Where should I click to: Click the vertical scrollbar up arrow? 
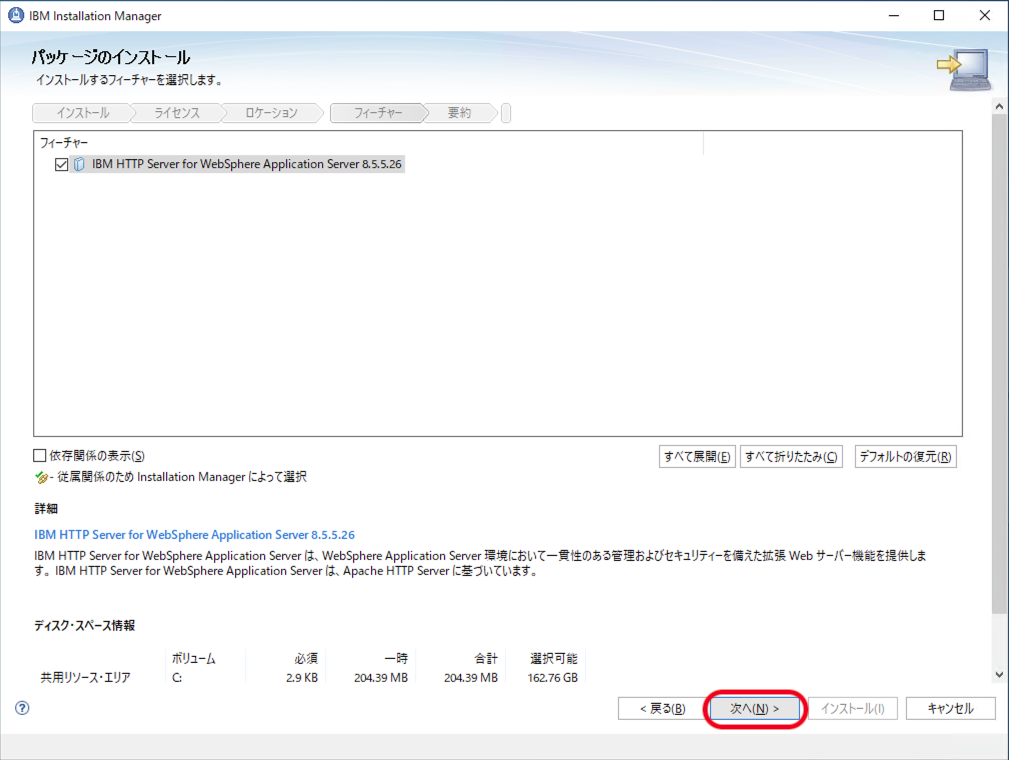[999, 107]
